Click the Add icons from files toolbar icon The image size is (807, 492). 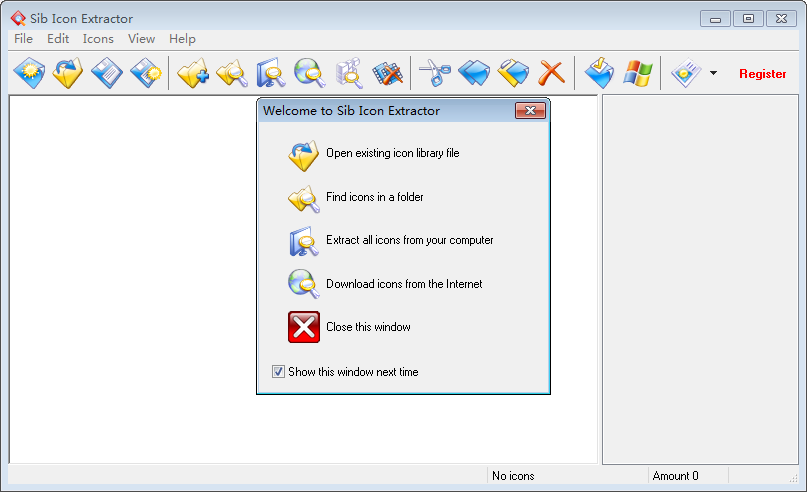pyautogui.click(x=193, y=73)
